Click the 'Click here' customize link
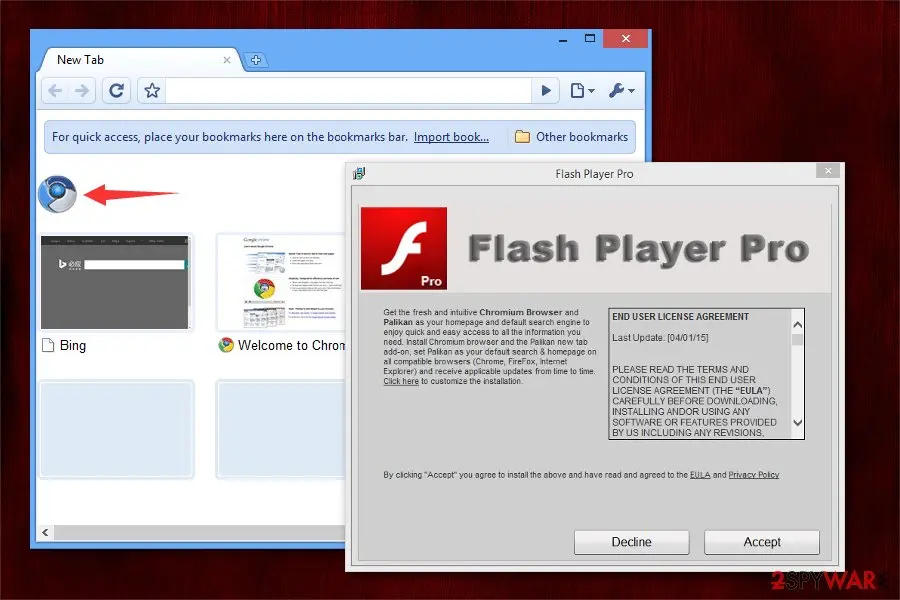Image resolution: width=900 pixels, height=600 pixels. pyautogui.click(x=401, y=381)
